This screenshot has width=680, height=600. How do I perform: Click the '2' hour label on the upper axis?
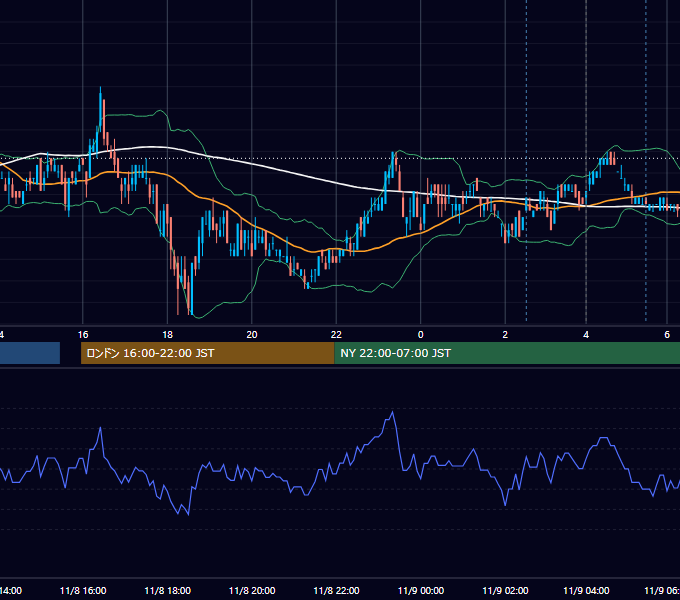[x=505, y=335]
